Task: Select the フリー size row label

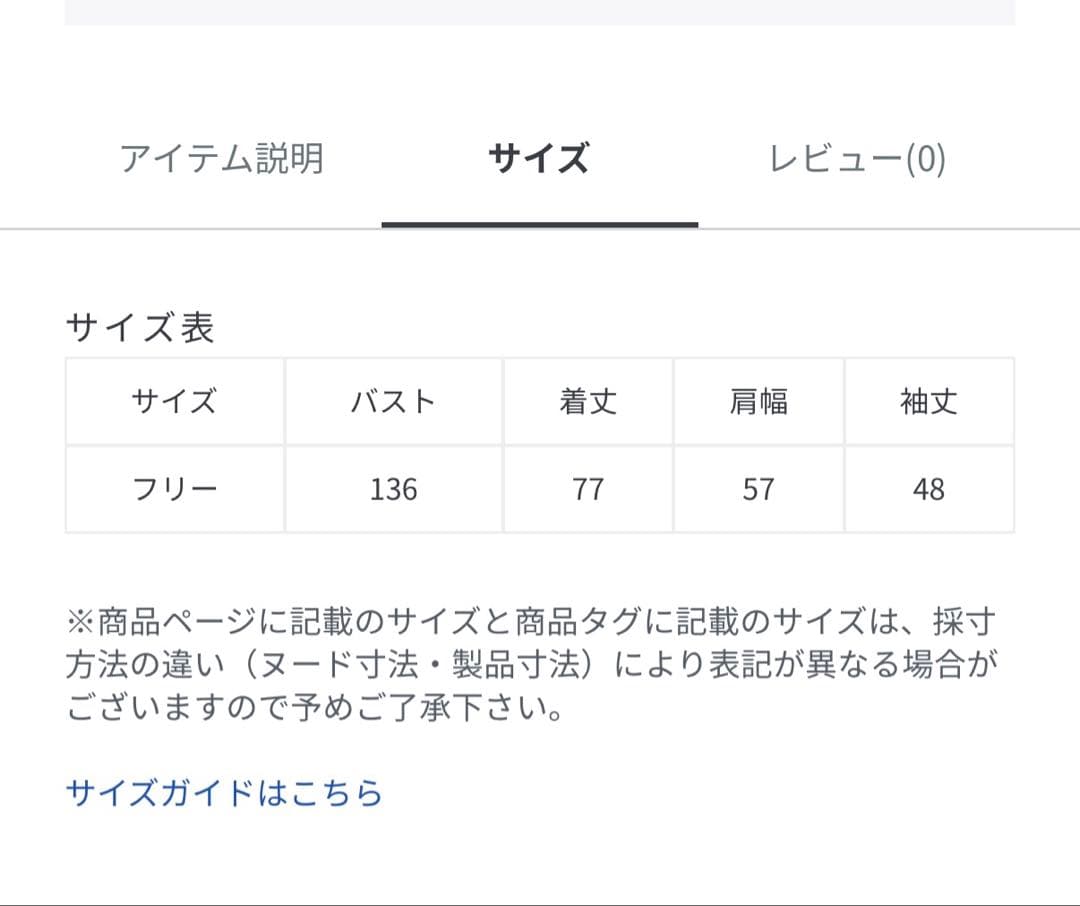Action: click(x=172, y=489)
